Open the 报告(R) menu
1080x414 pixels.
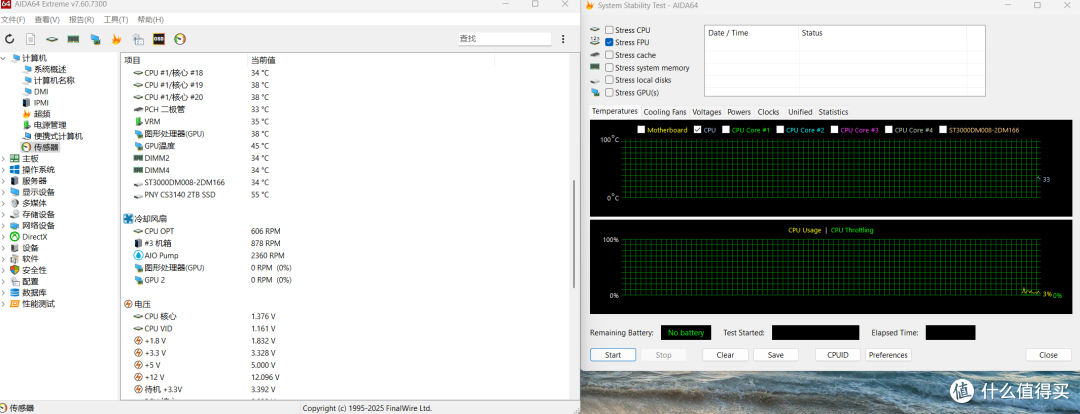click(x=81, y=19)
